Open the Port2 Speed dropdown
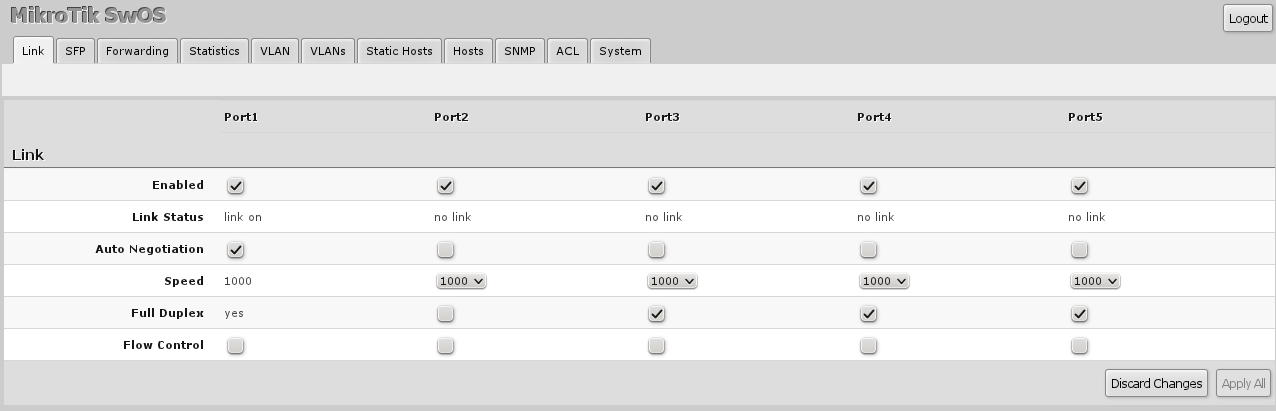The height and width of the screenshot is (411, 1276). [461, 282]
